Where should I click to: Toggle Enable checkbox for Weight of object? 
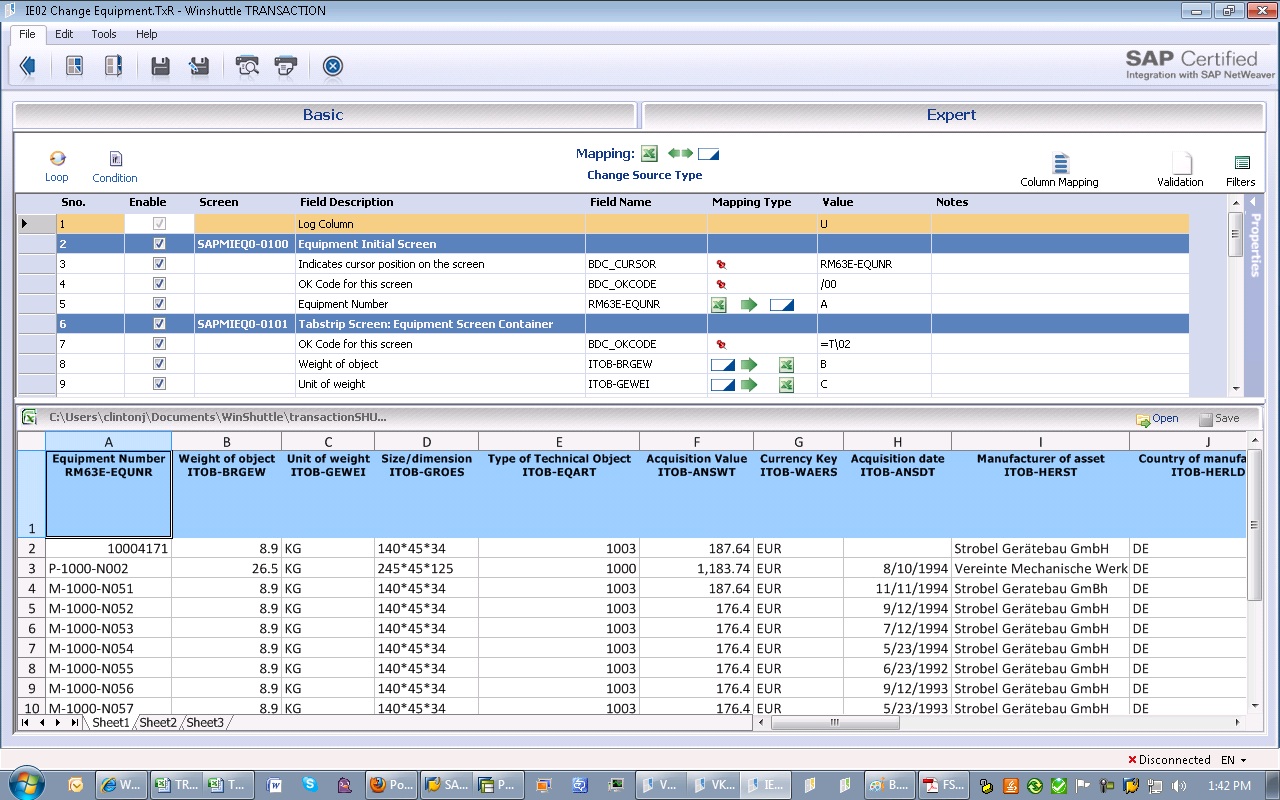tap(159, 364)
